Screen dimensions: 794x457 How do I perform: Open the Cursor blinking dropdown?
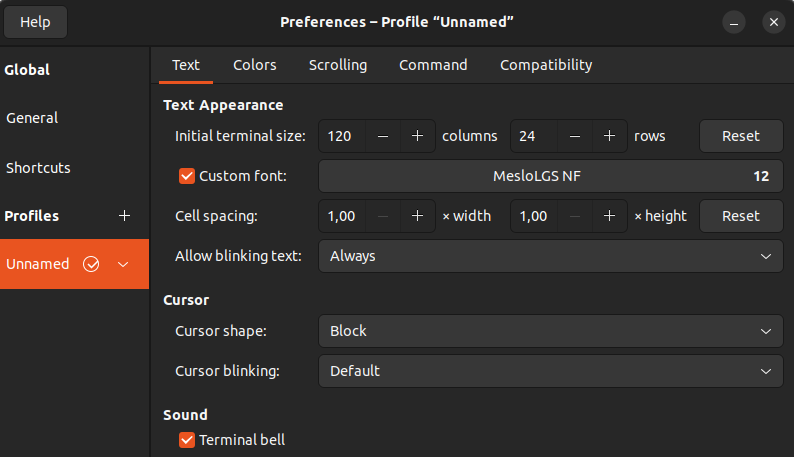(x=550, y=371)
